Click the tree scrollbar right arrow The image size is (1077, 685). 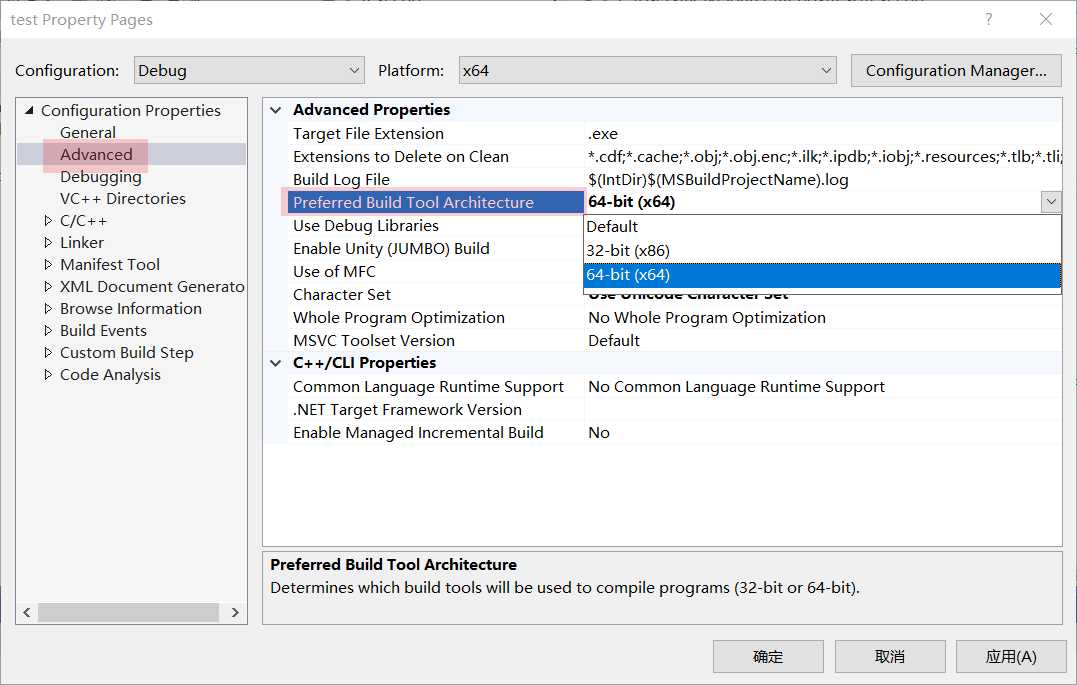coord(235,612)
